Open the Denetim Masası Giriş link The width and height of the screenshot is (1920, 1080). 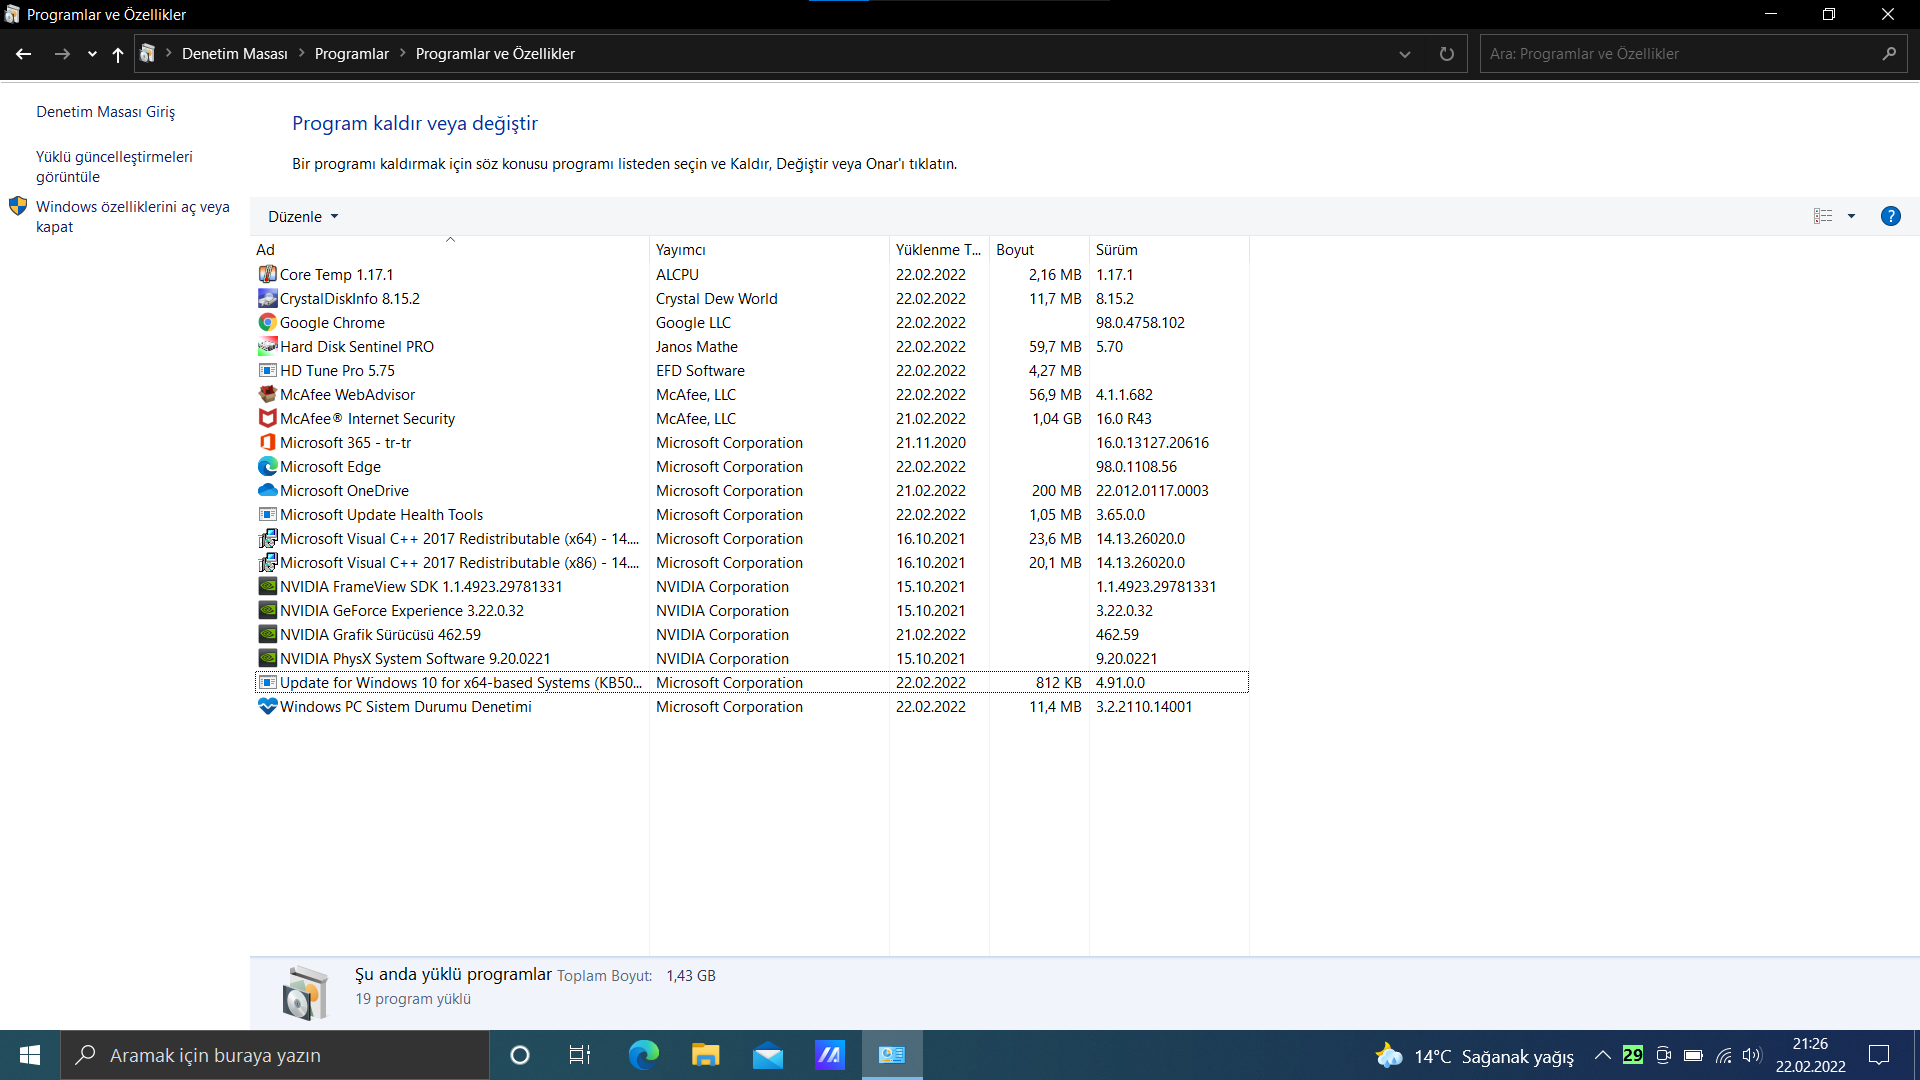click(106, 112)
